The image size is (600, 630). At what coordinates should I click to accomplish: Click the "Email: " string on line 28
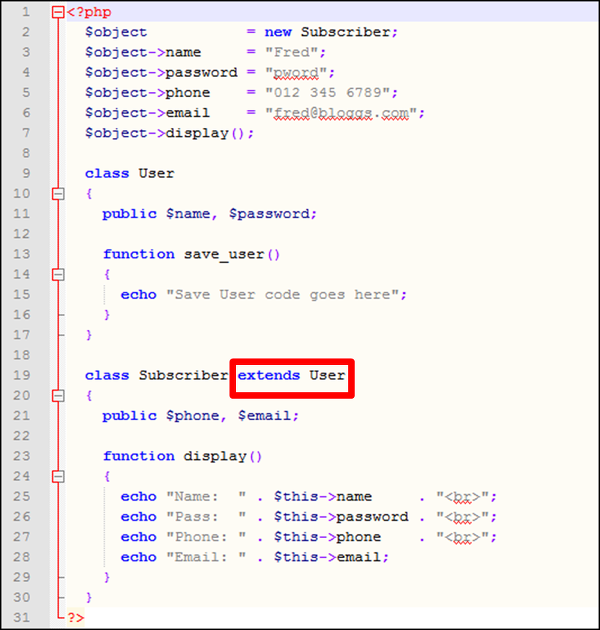click(206, 557)
